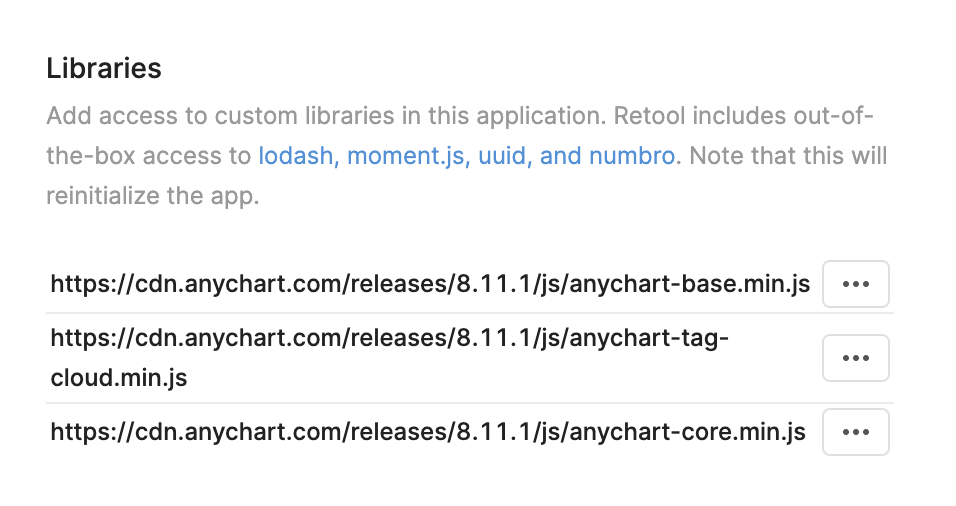
Task: Click 8.11.1 version in the tag-cloud URL
Action: (x=493, y=338)
